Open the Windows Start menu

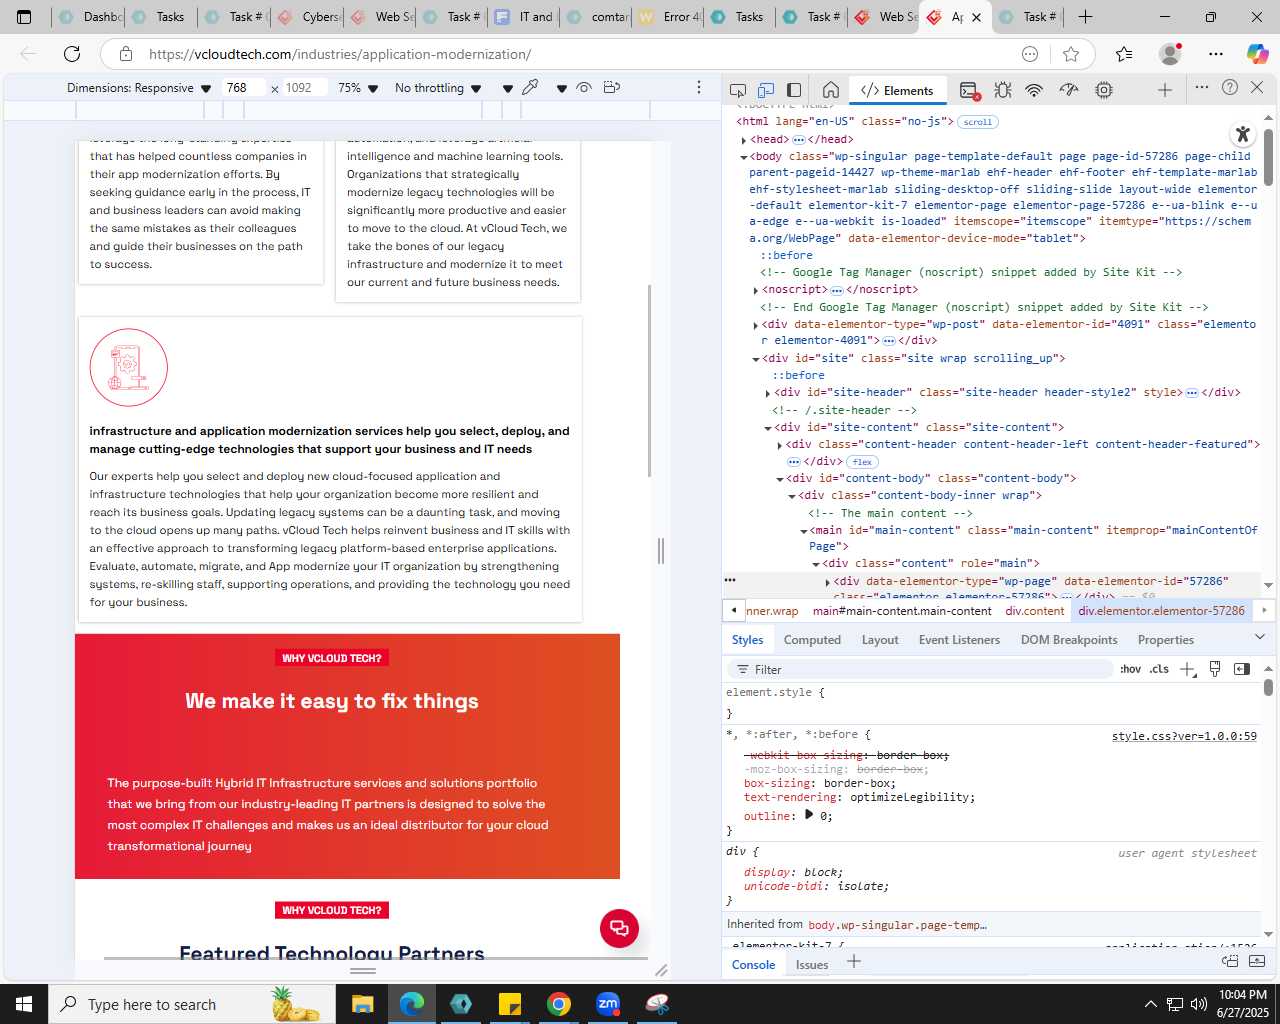click(x=24, y=1004)
